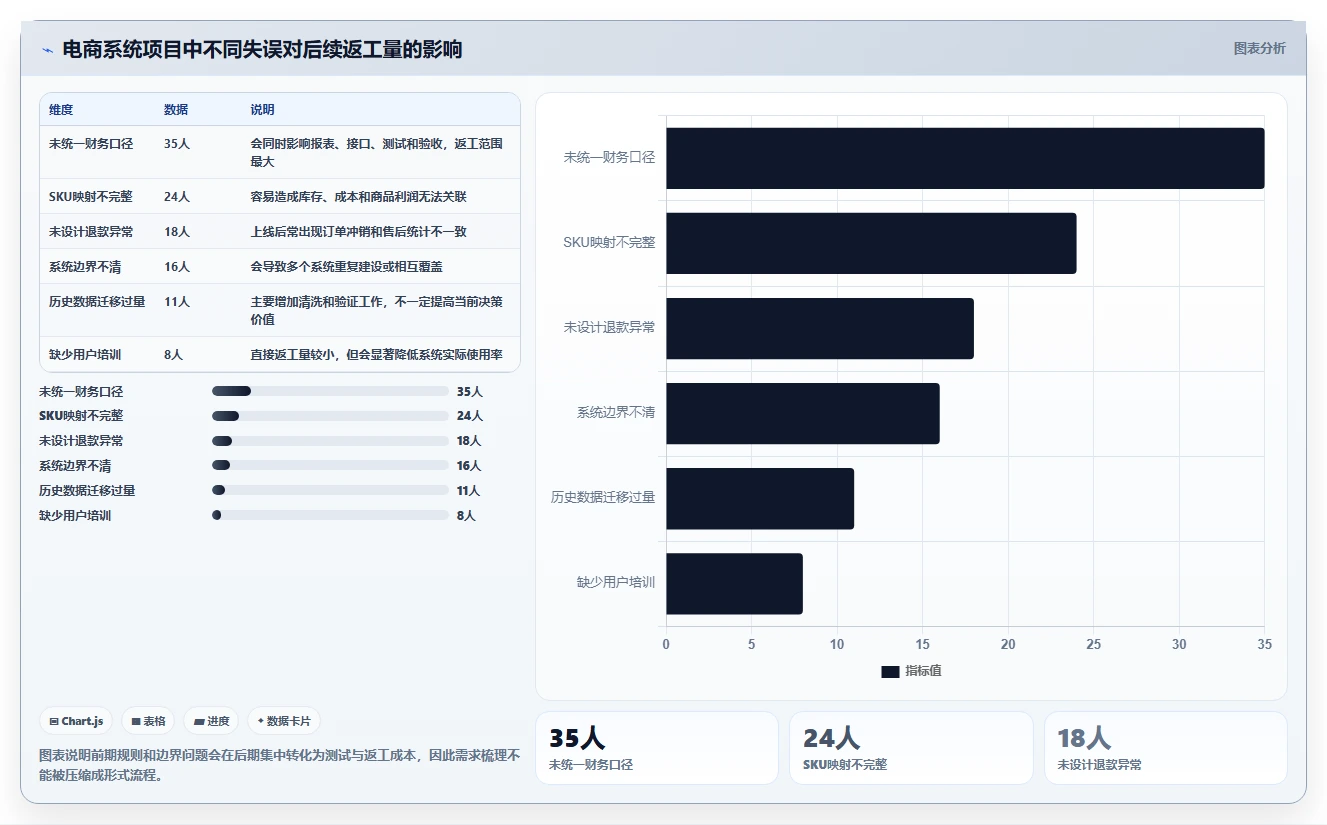Click table cell 未统一财务口径

point(91,144)
